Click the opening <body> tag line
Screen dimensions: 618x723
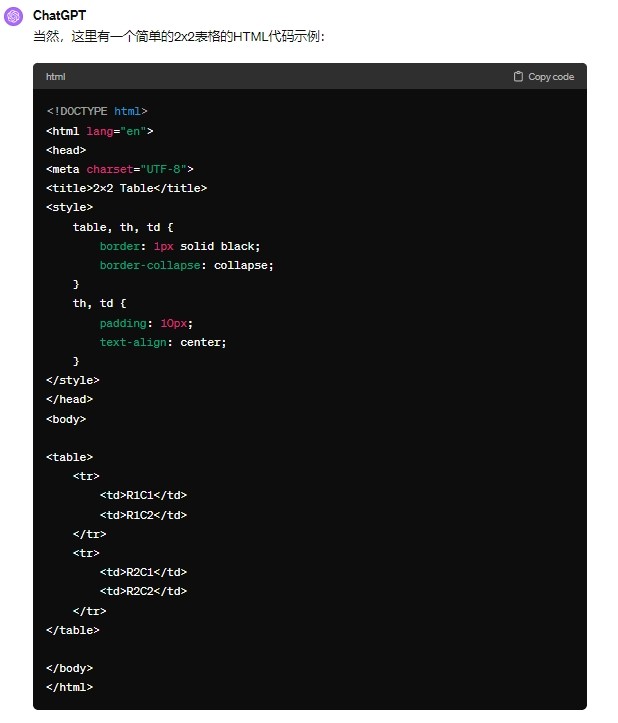tap(66, 419)
